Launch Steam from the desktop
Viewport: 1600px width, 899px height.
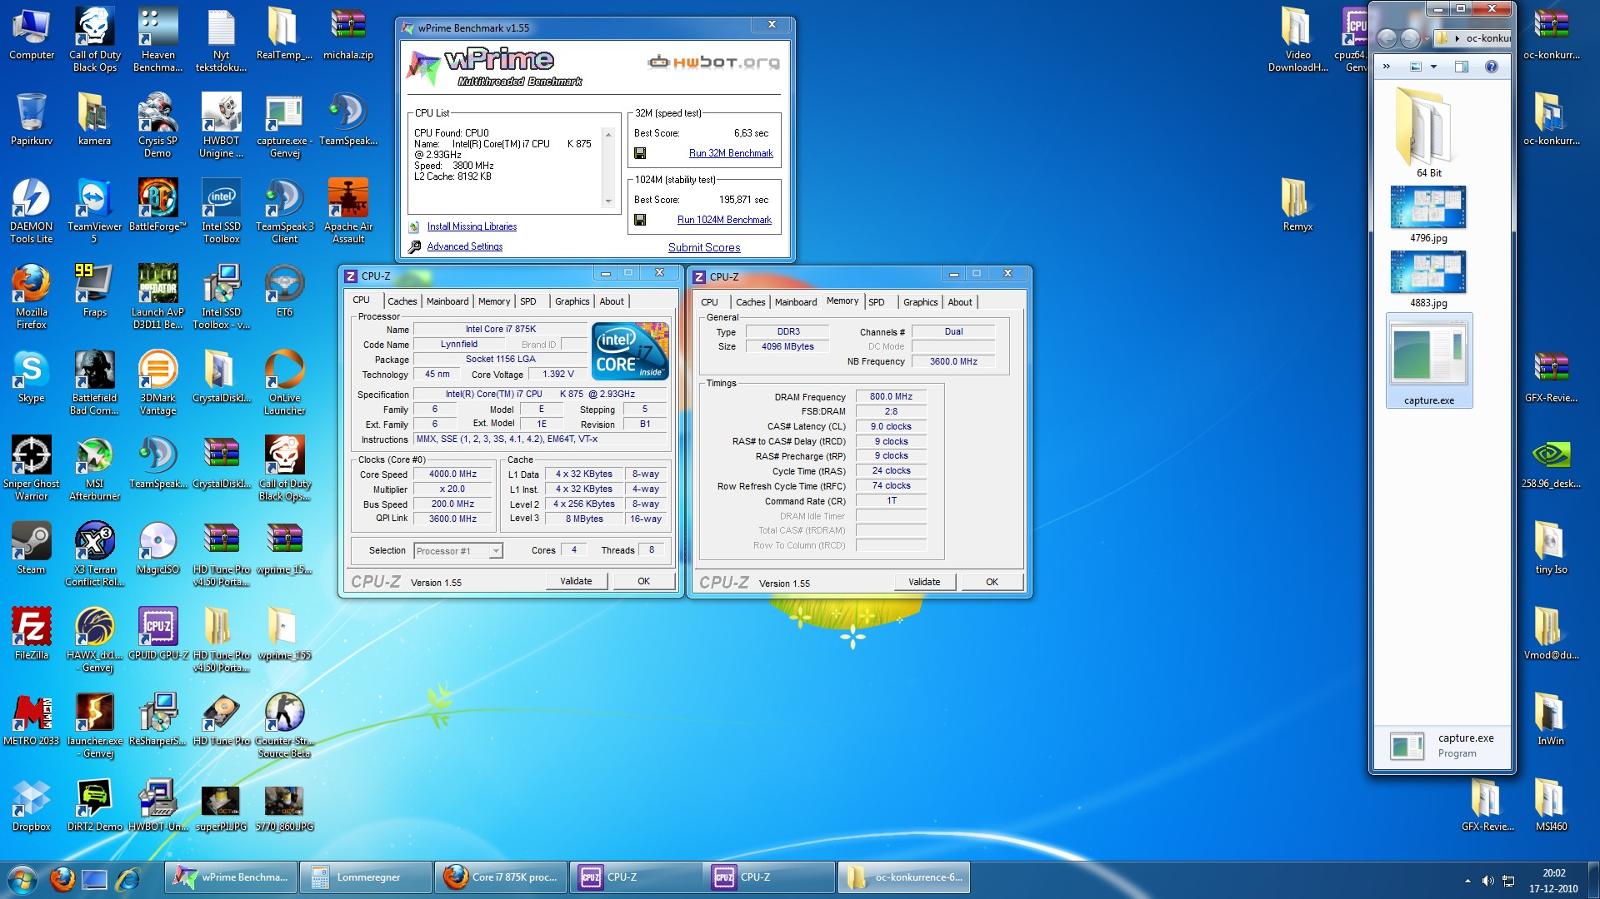click(x=31, y=549)
